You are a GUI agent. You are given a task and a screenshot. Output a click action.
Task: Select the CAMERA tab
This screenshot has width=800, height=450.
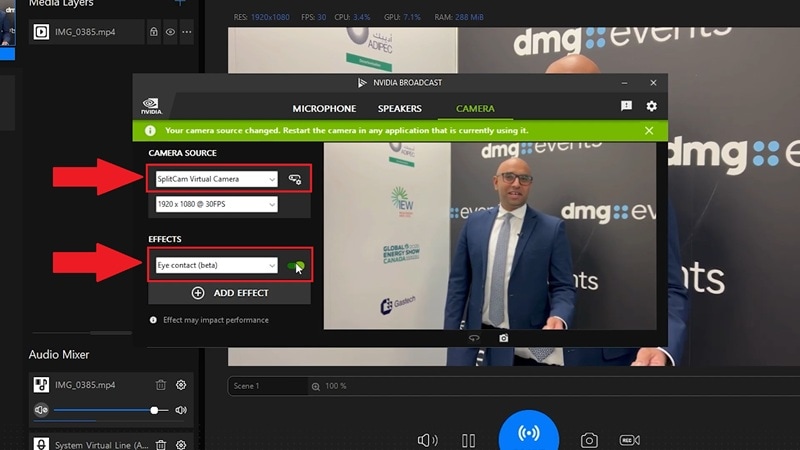[475, 109]
